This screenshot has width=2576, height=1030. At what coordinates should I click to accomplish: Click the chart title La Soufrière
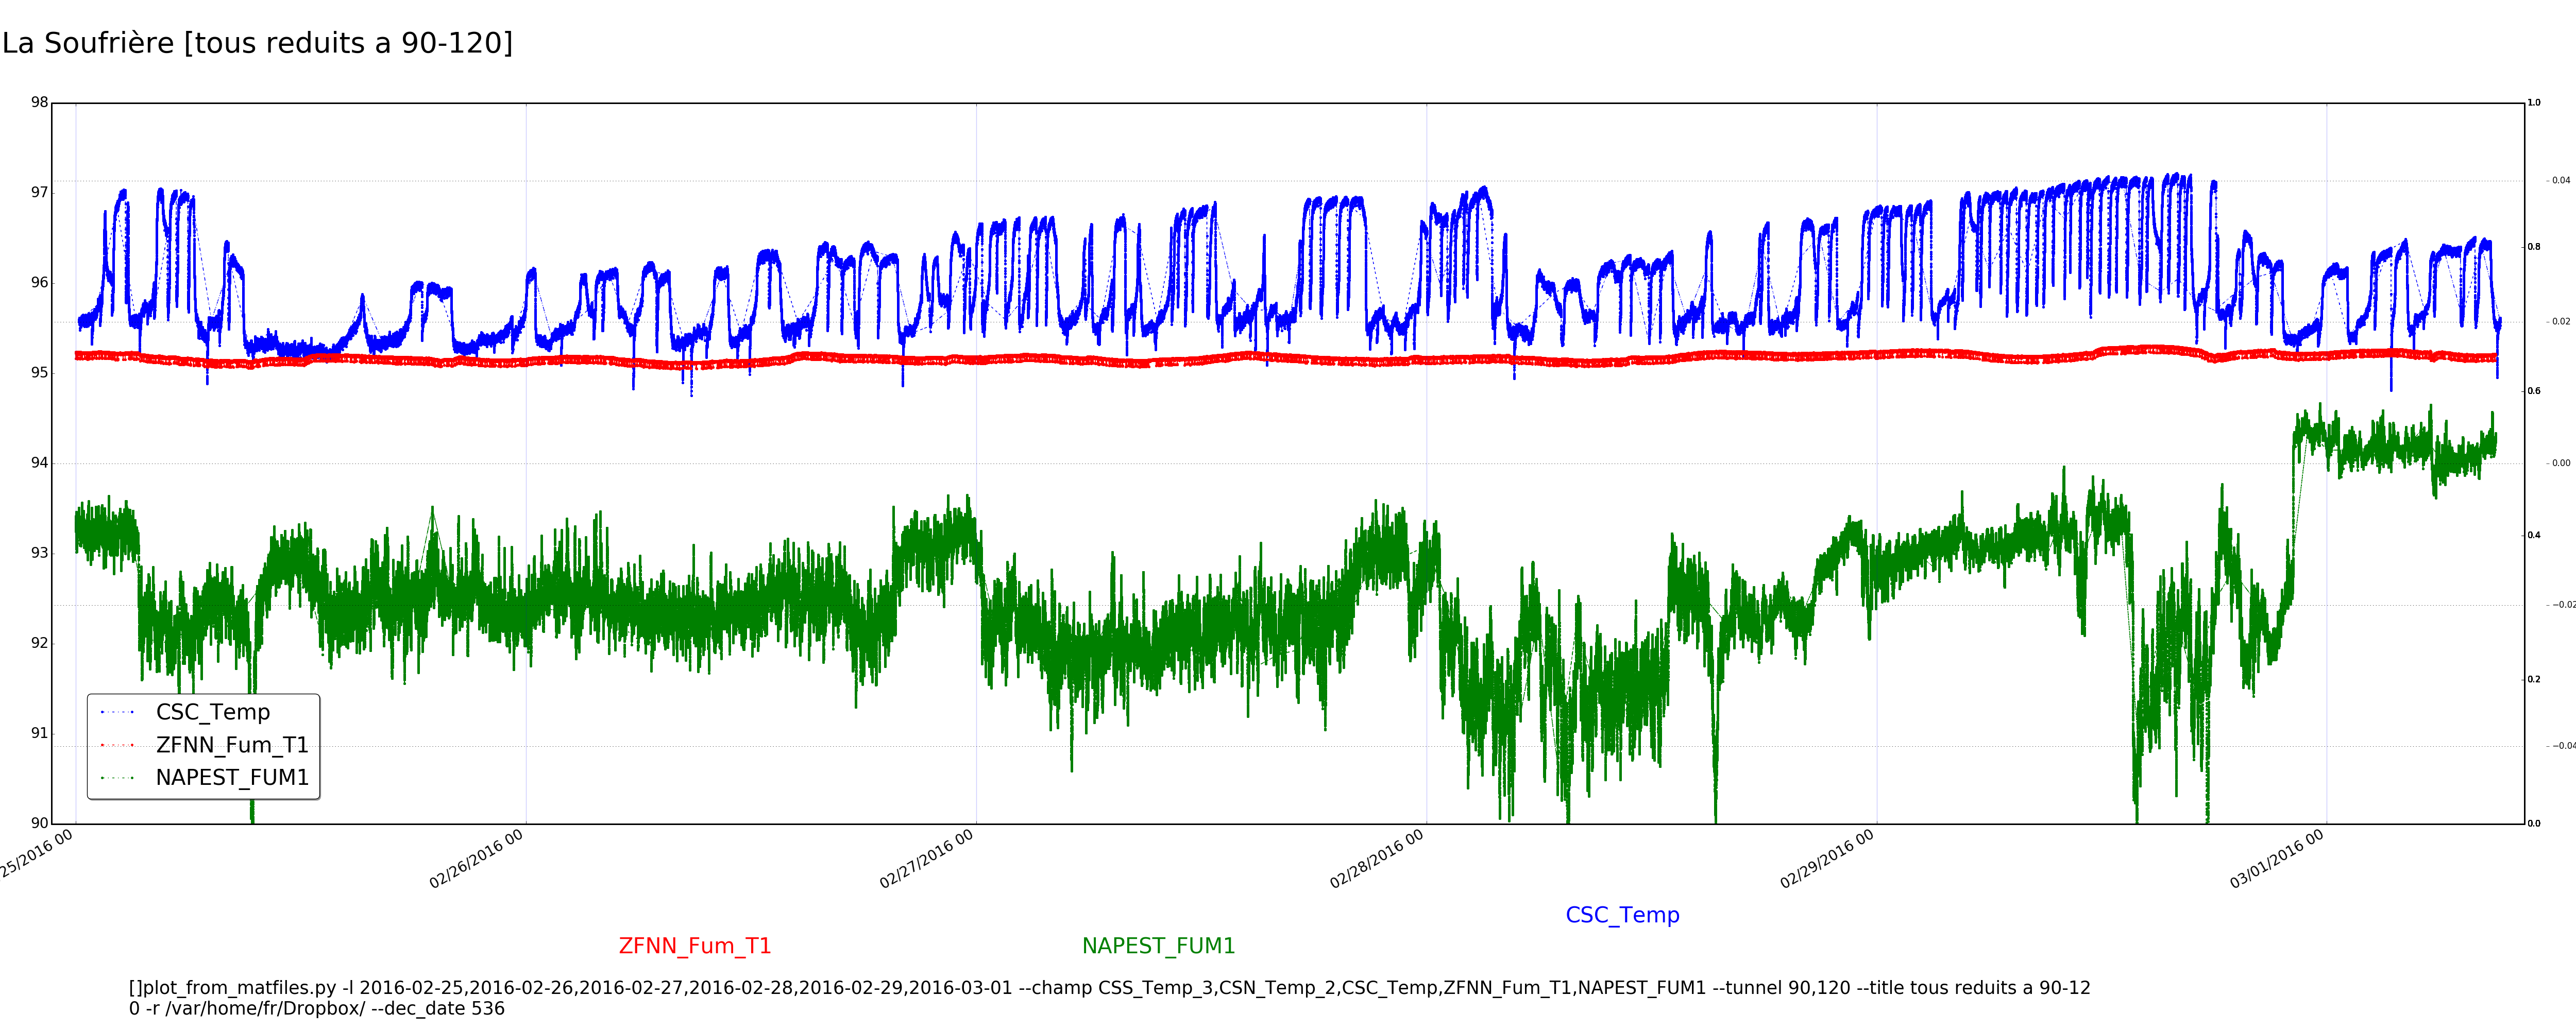click(257, 43)
